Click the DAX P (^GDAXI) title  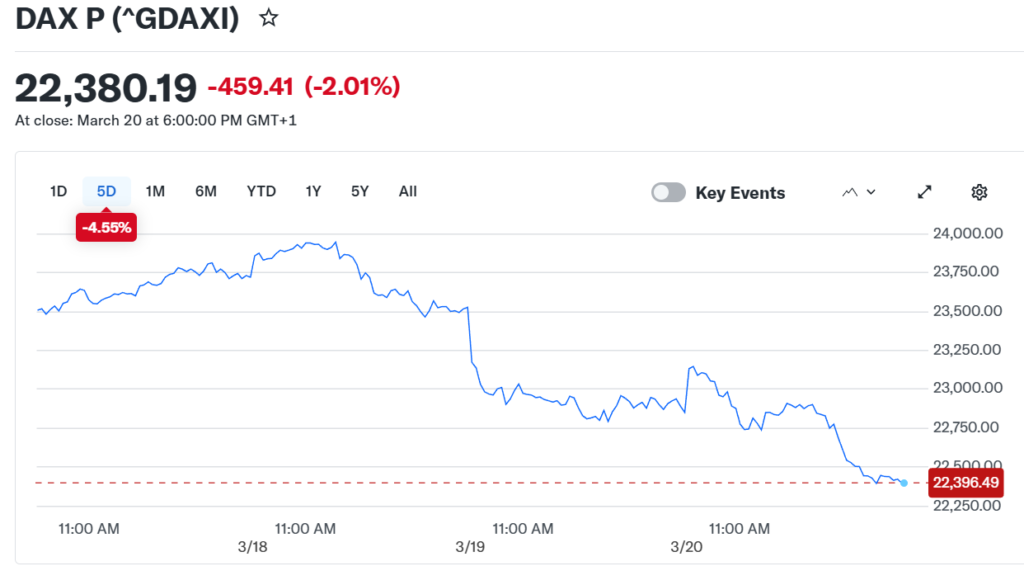127,18
